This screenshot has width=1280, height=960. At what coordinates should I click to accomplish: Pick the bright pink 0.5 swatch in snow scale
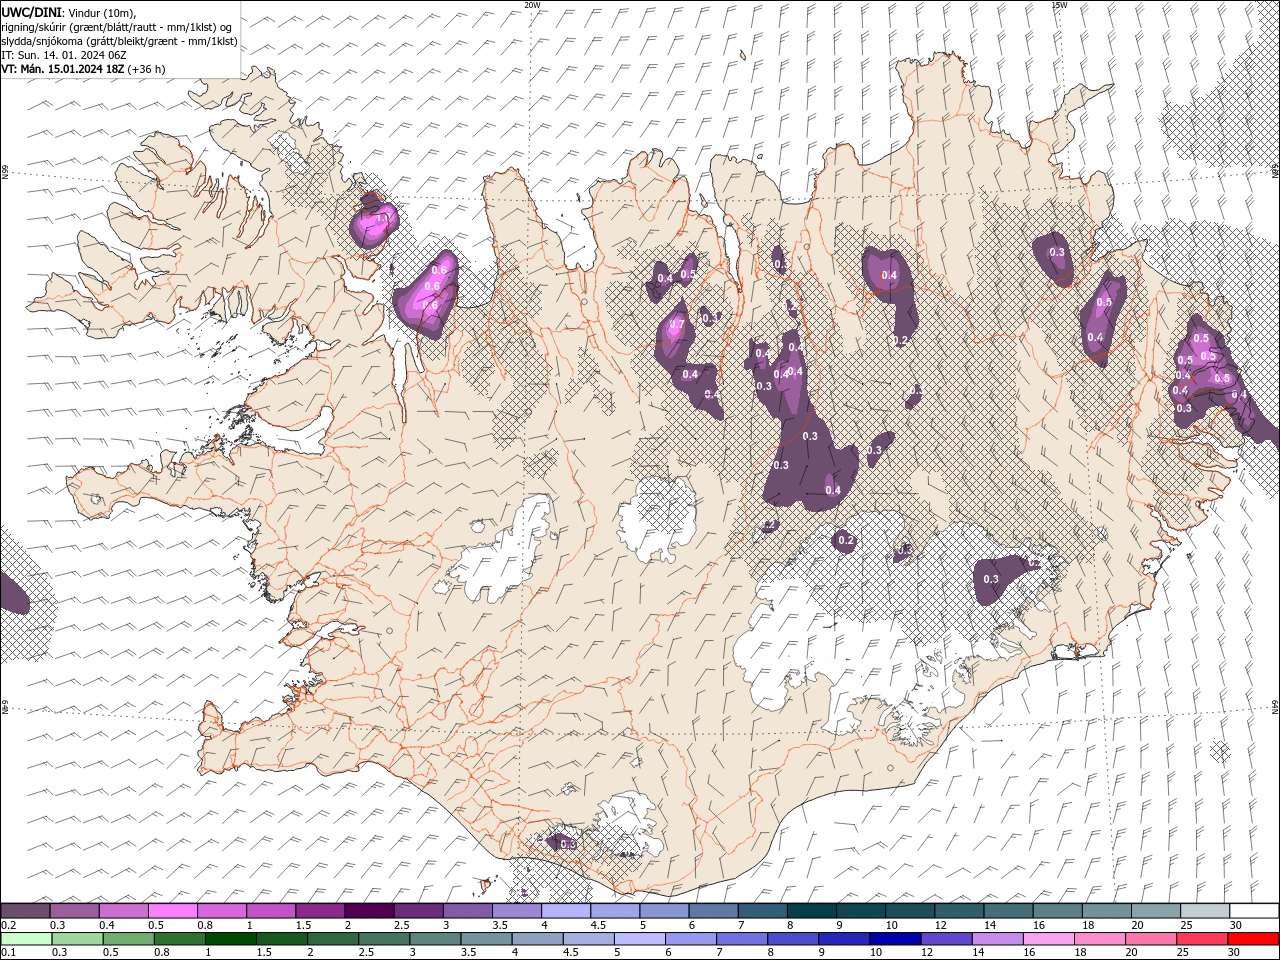[173, 911]
